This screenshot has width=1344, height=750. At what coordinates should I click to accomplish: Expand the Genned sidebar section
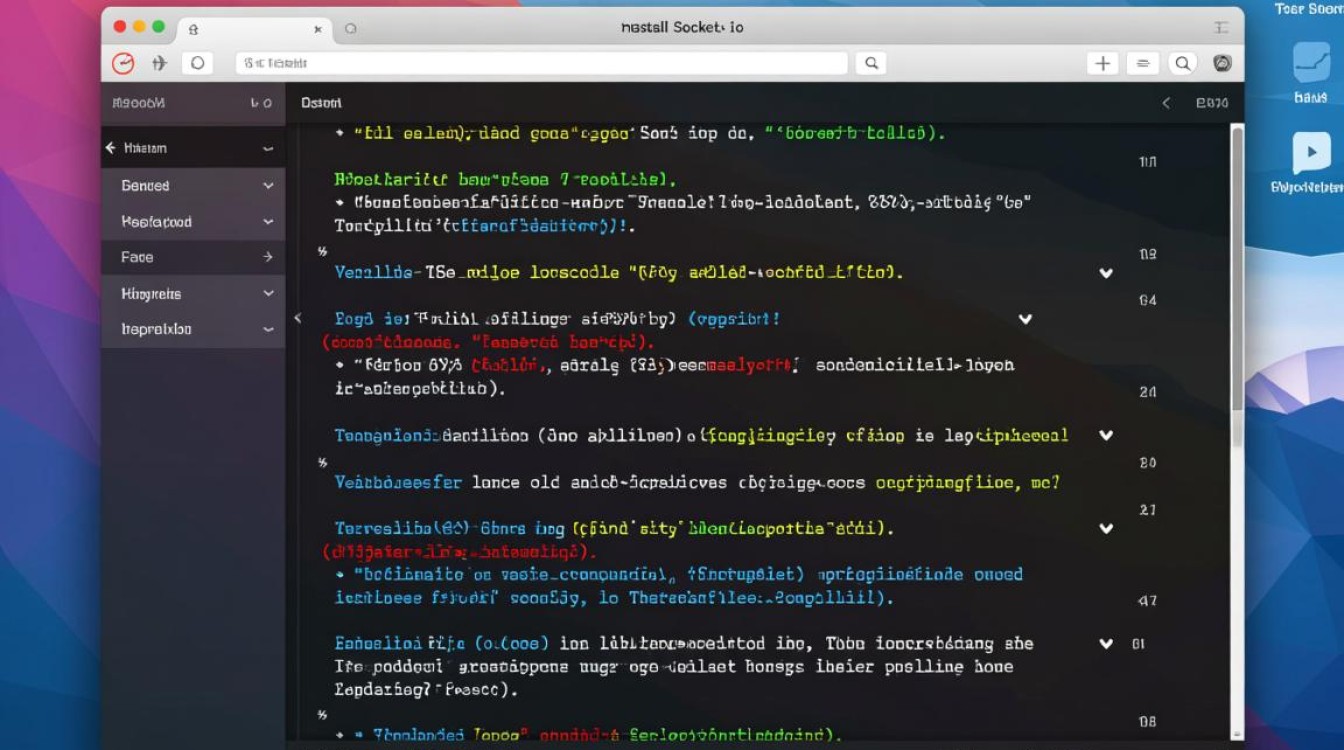click(x=268, y=186)
